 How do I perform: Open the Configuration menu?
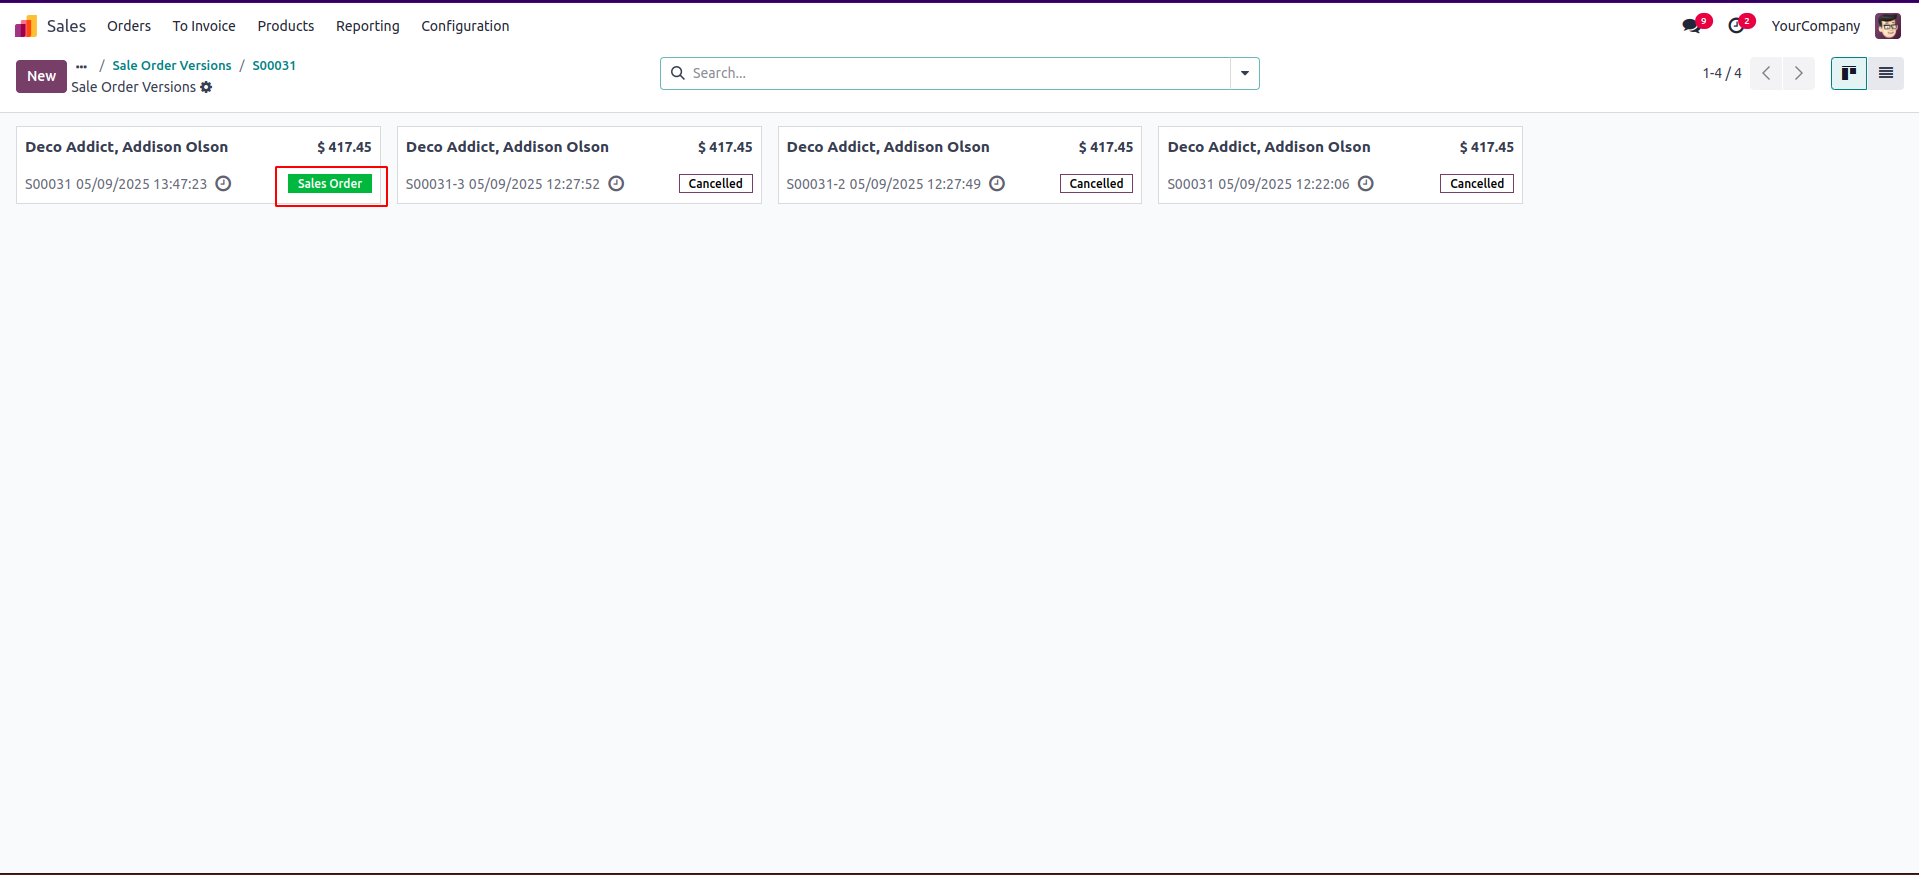(x=465, y=26)
